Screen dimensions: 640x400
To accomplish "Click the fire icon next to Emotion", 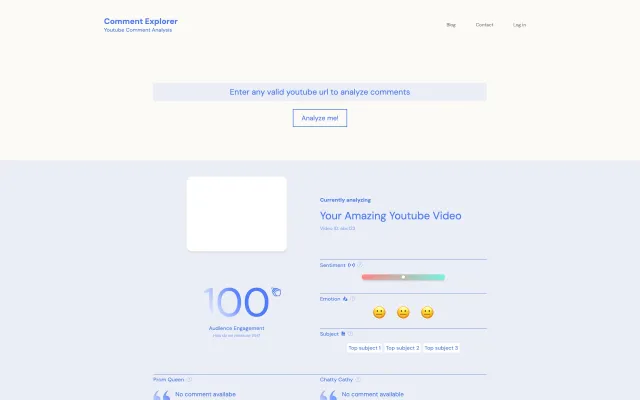I will [x=345, y=299].
